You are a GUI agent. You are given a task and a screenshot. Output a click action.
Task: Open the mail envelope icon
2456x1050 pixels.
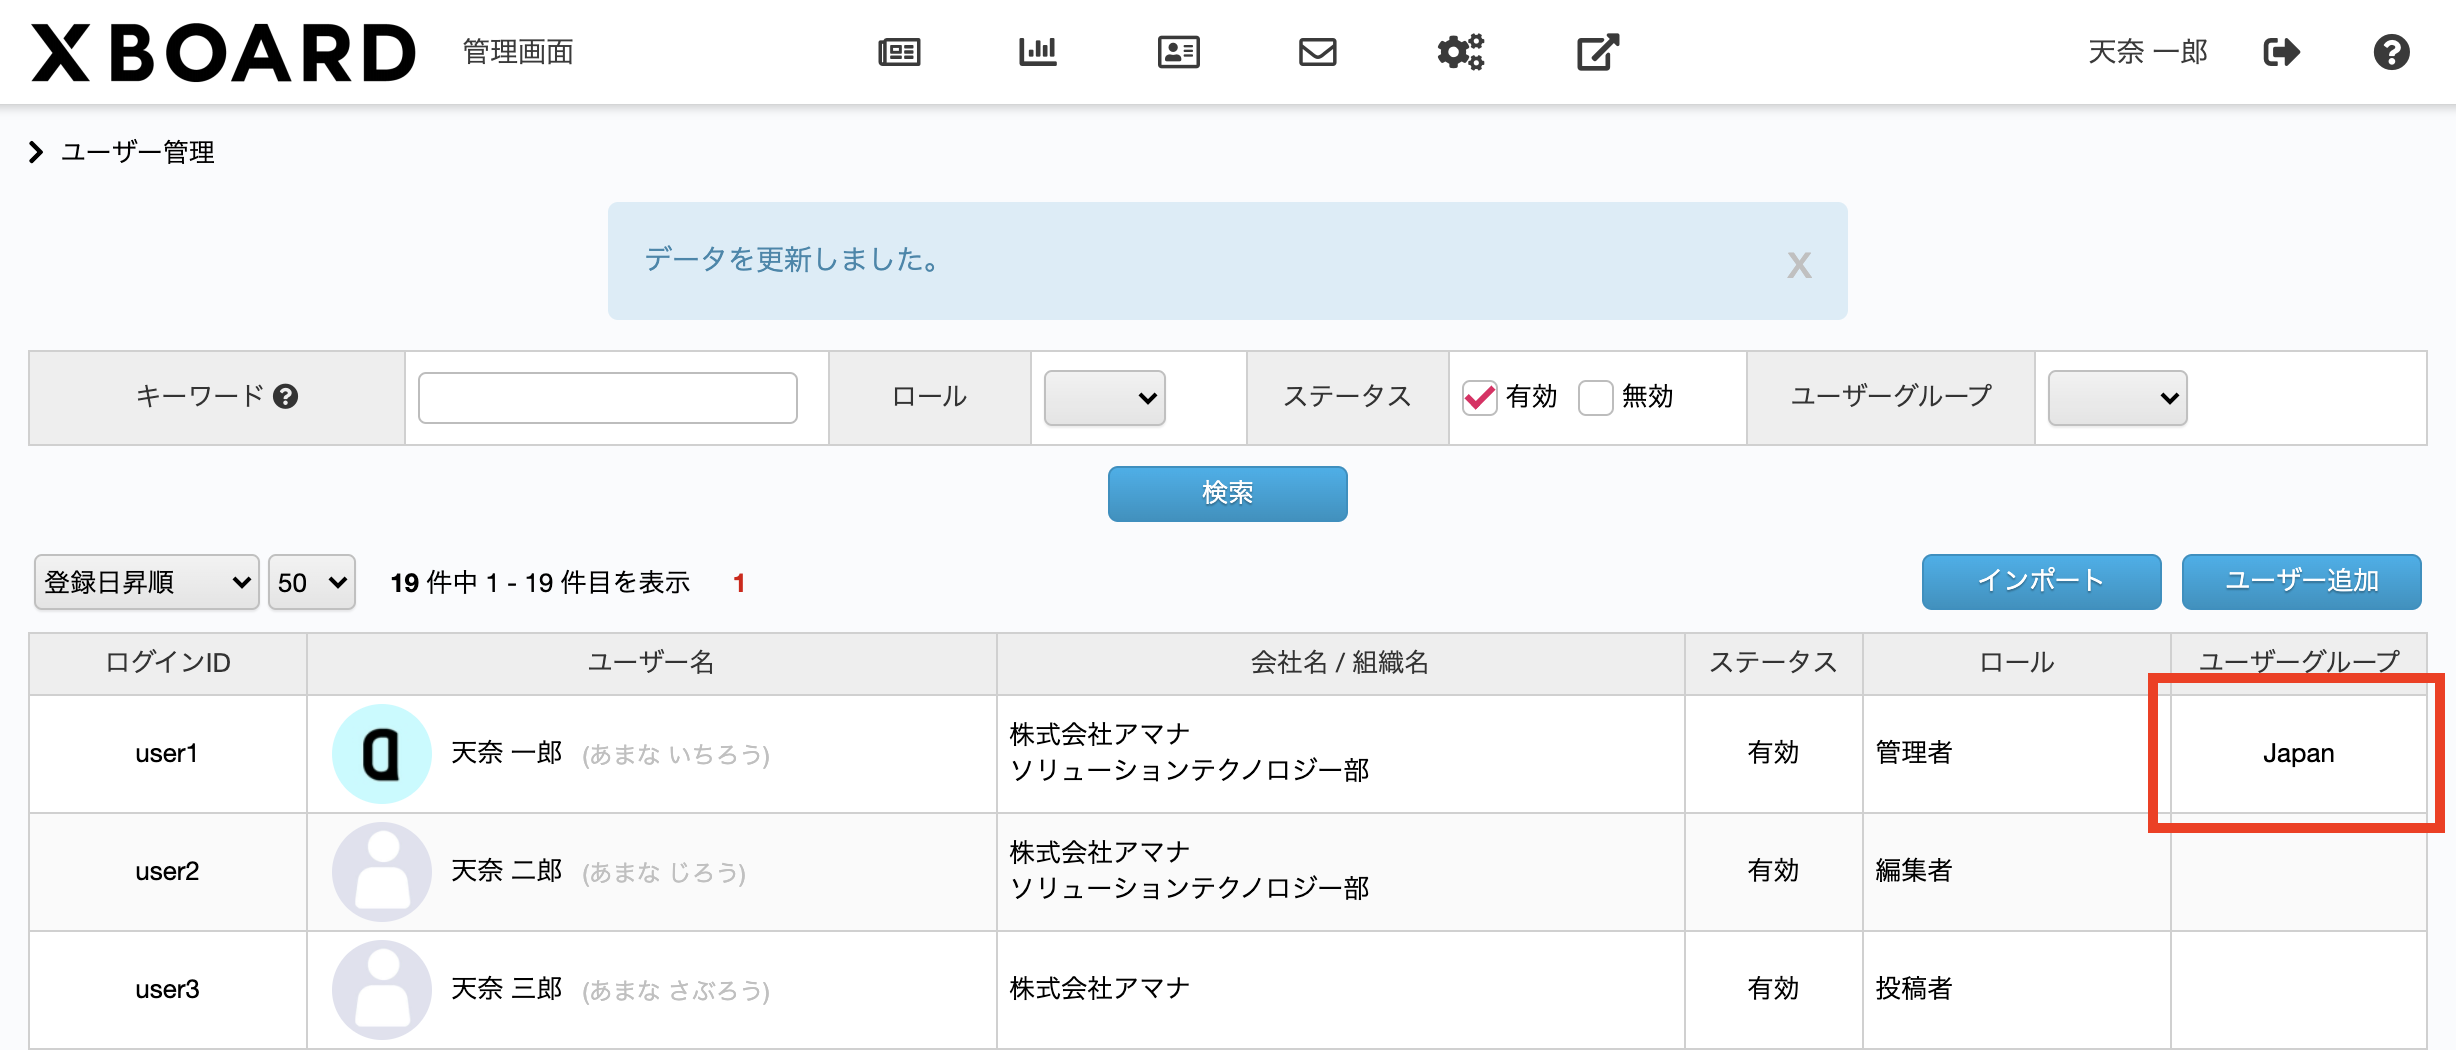1318,52
